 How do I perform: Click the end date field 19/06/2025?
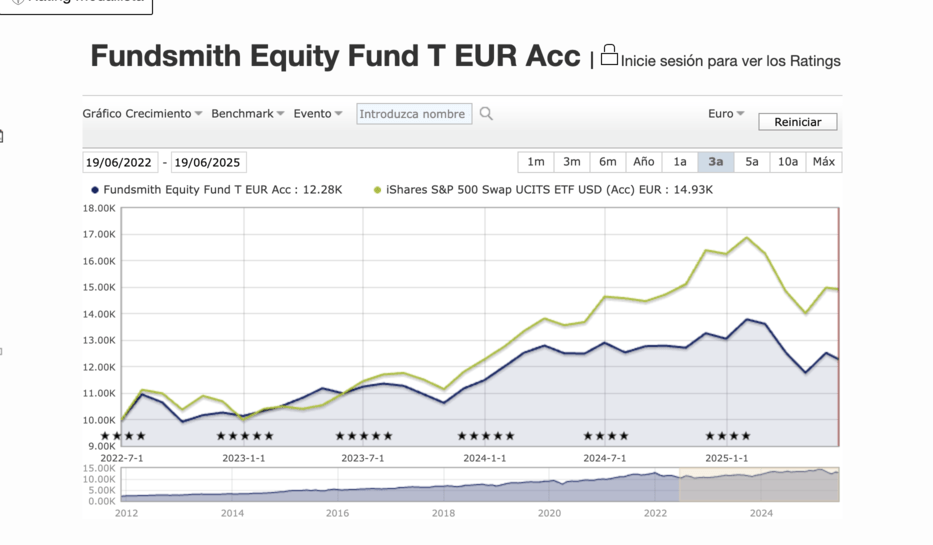coord(208,162)
